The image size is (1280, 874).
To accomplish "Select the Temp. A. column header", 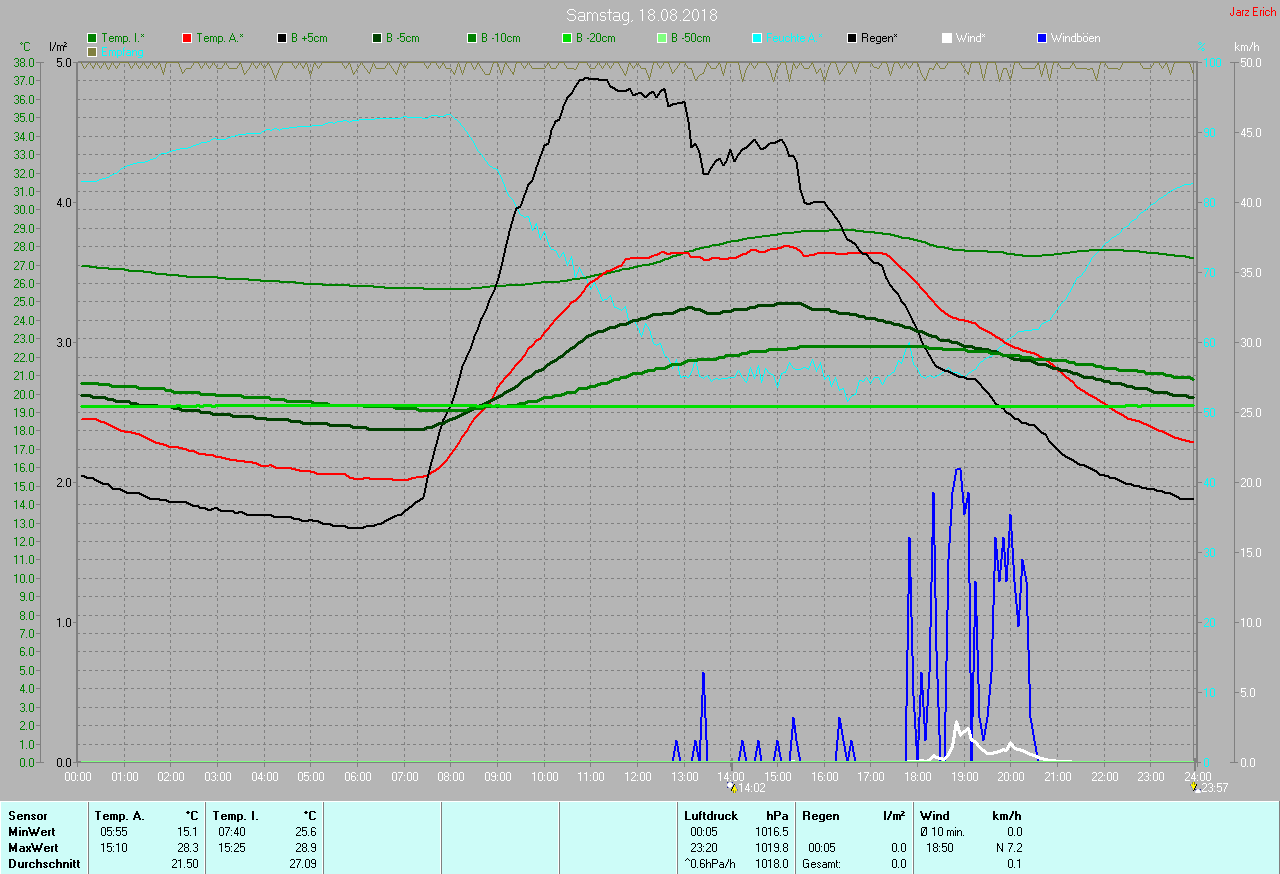I will (120, 816).
